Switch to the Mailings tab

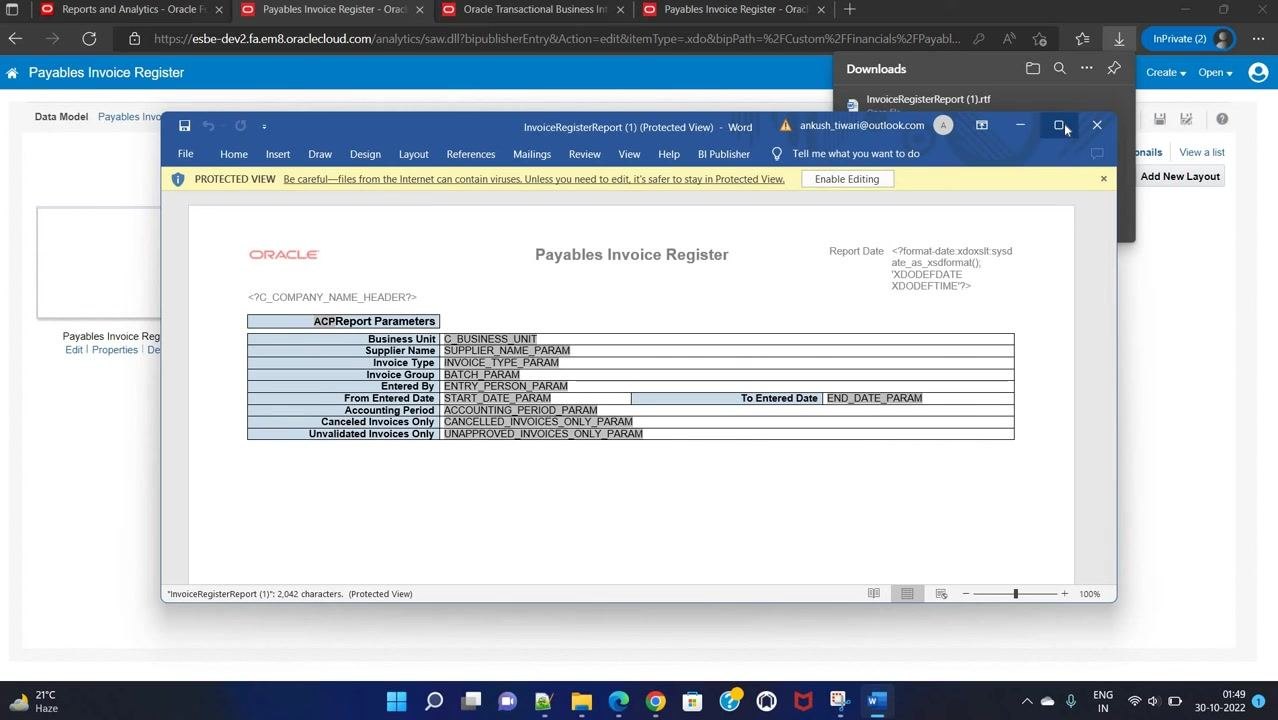click(532, 154)
